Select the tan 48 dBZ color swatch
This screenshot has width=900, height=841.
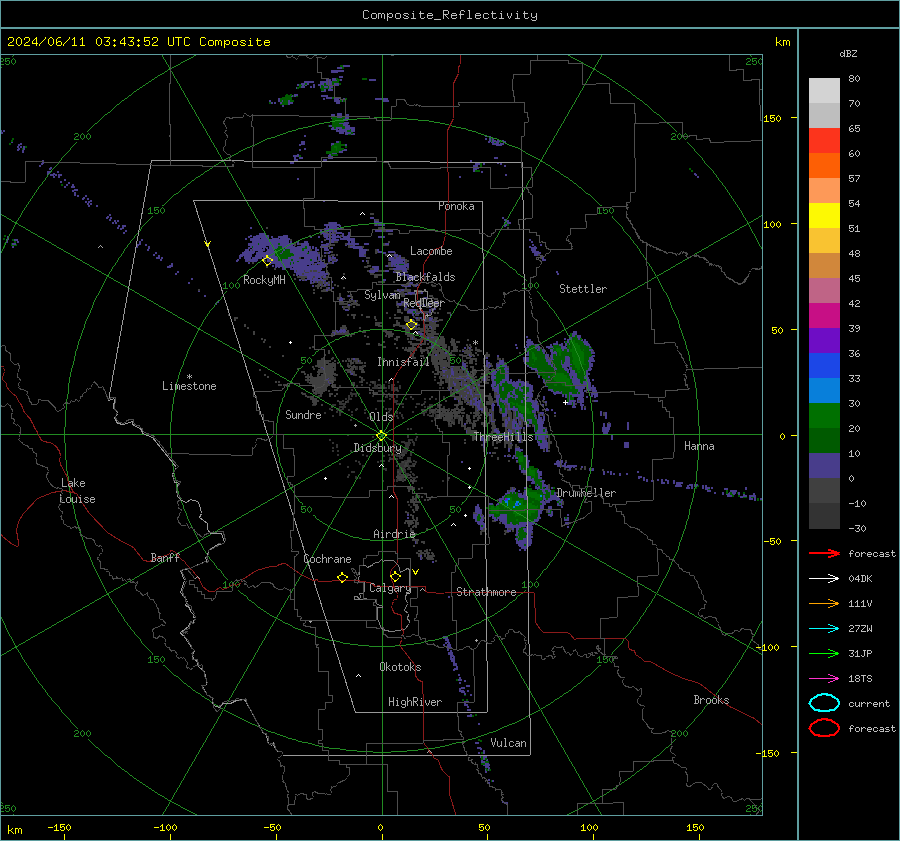pos(824,266)
